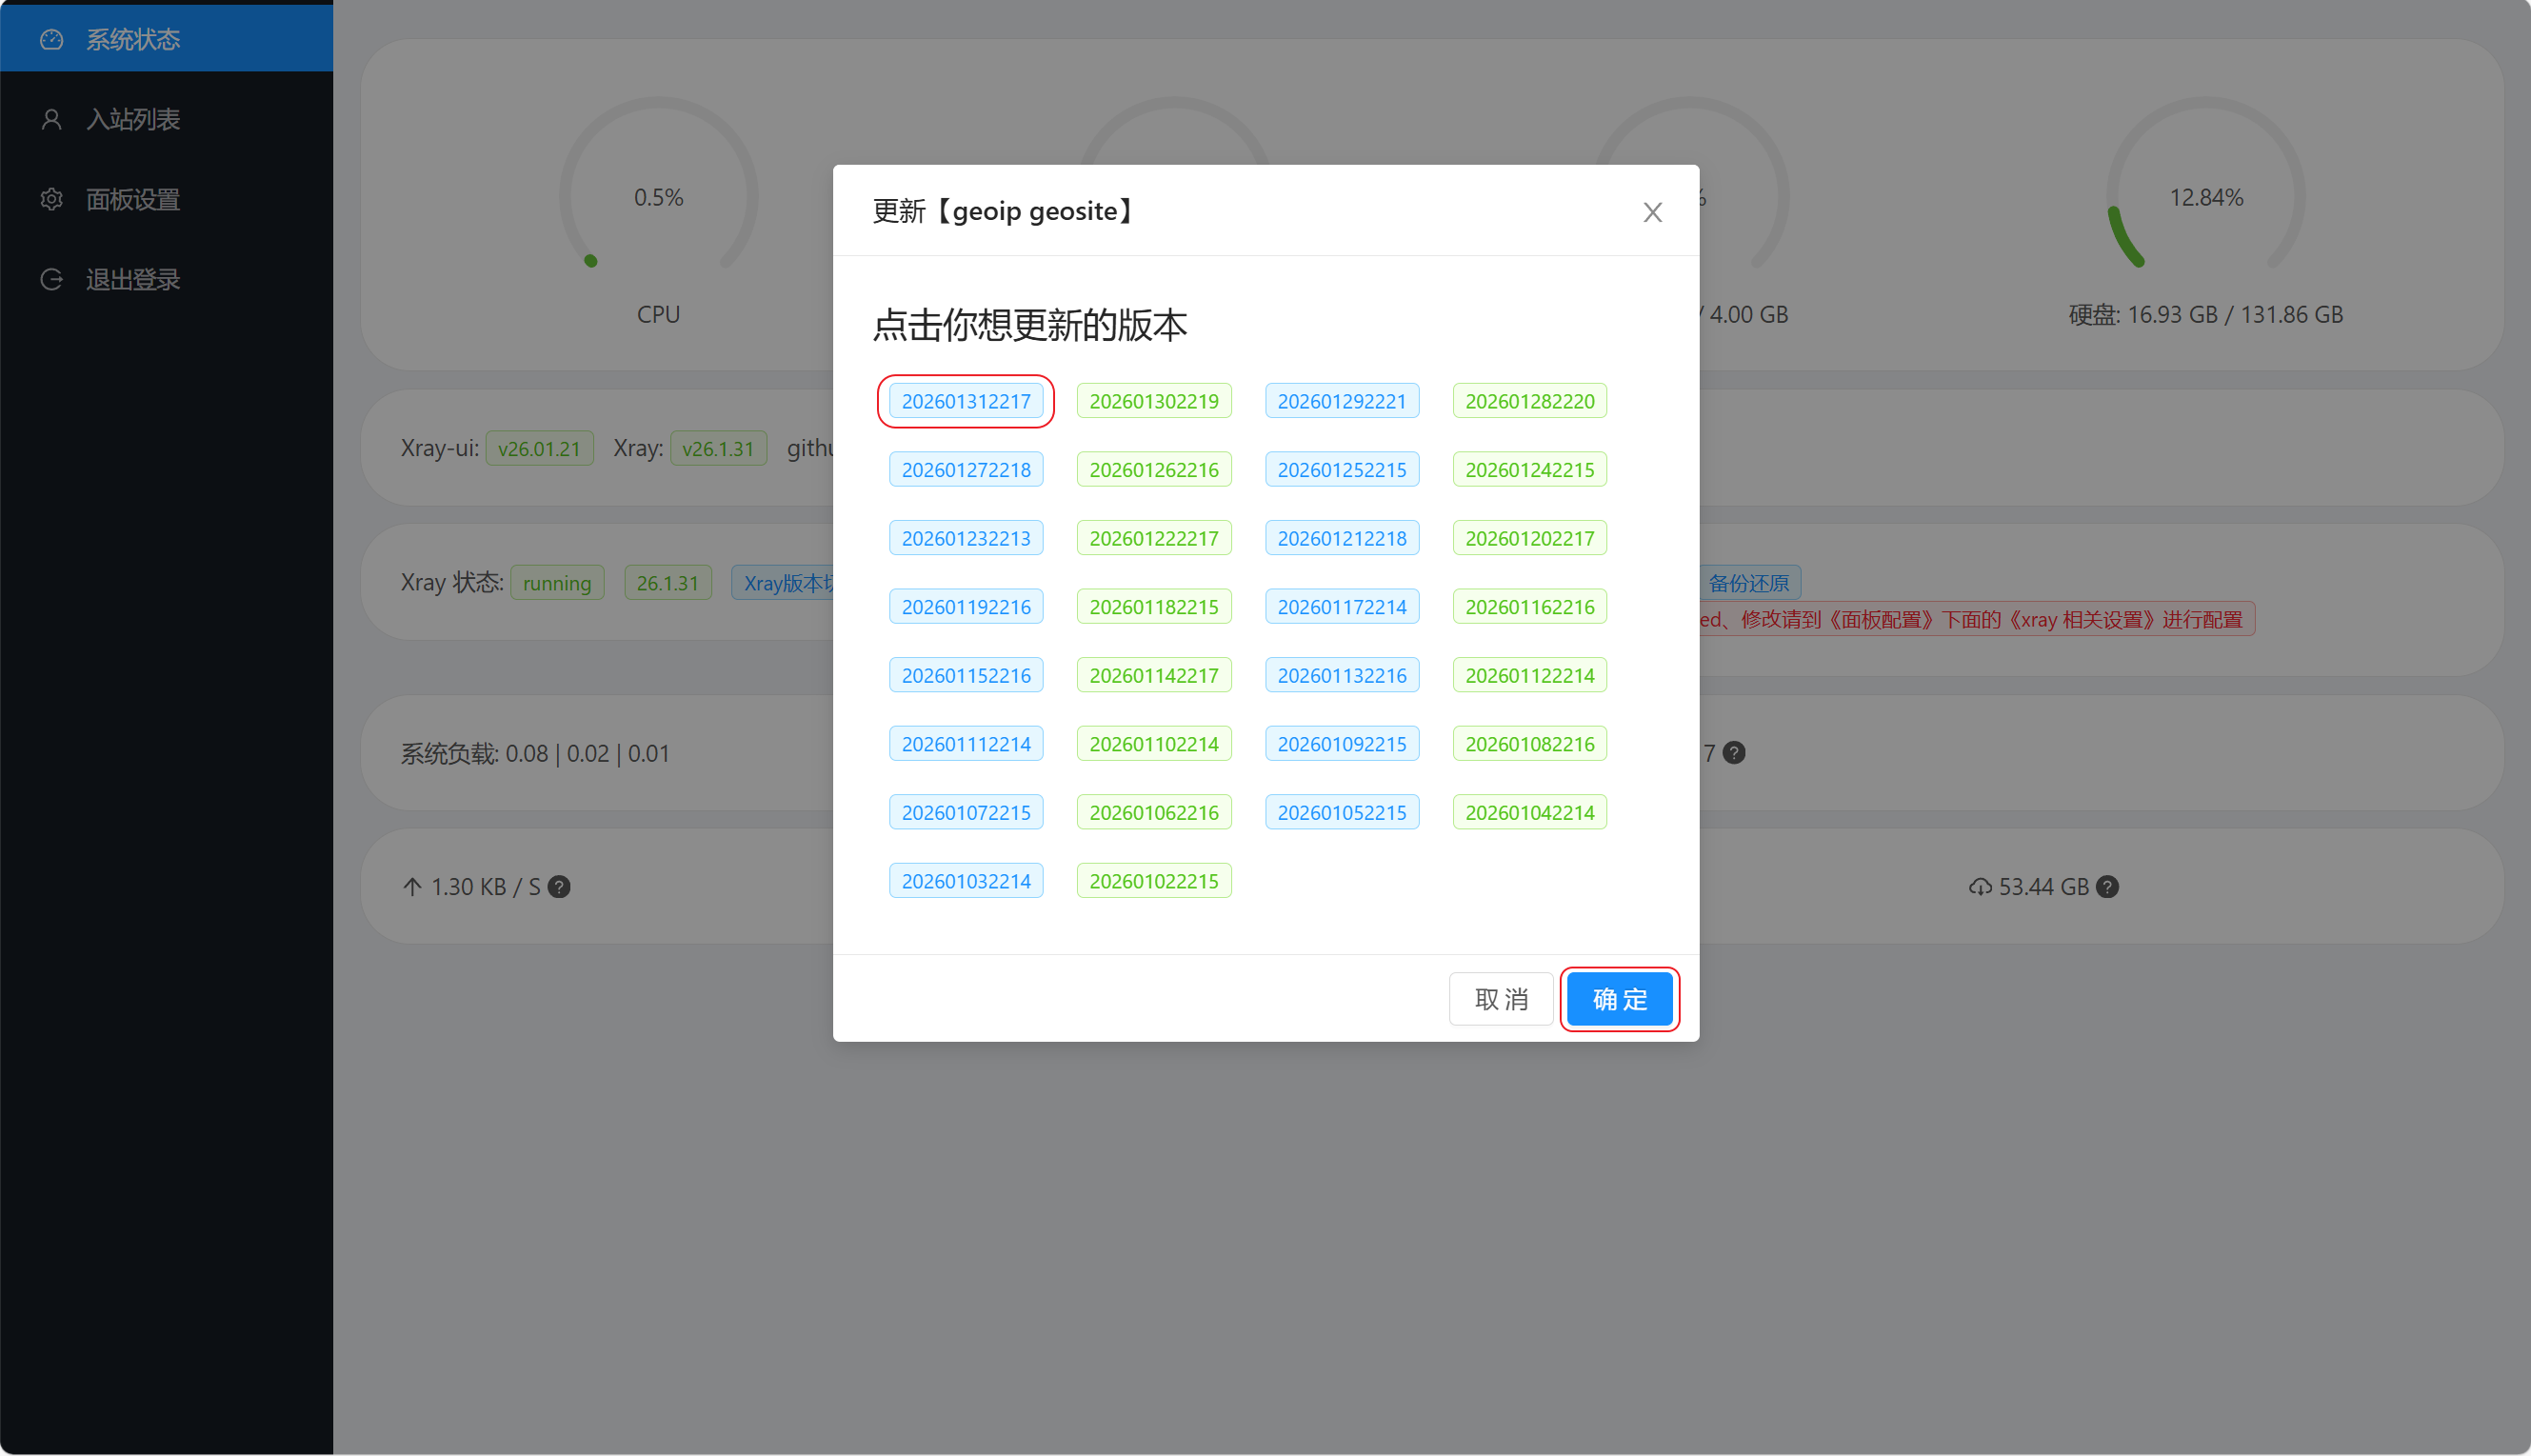Pick version 202601252215
Screen dimensions: 2531x1456
1341,470
